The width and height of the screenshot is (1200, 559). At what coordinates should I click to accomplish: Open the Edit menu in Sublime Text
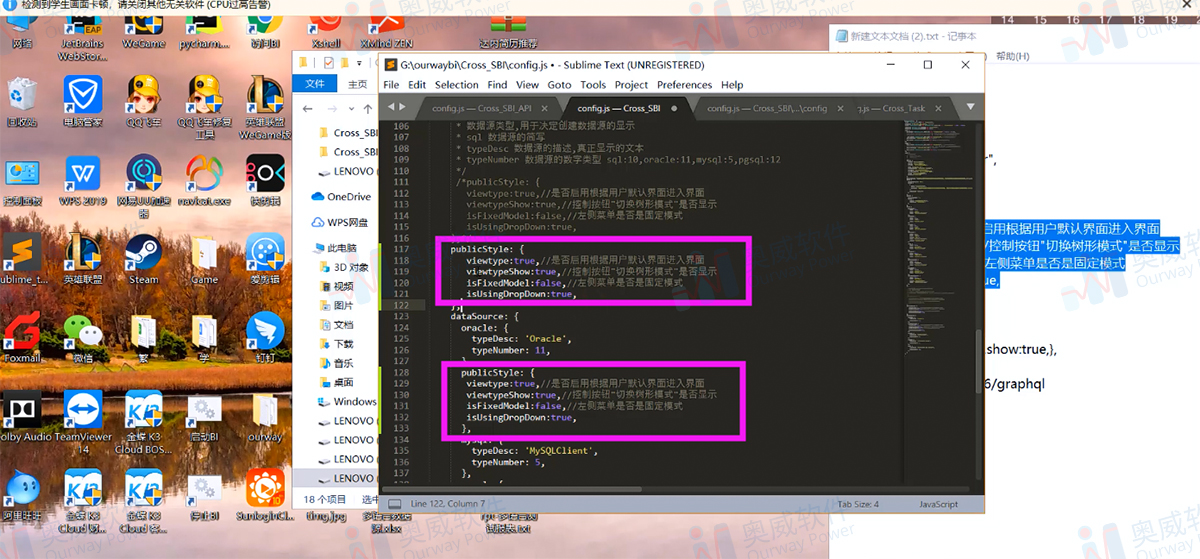pos(417,85)
